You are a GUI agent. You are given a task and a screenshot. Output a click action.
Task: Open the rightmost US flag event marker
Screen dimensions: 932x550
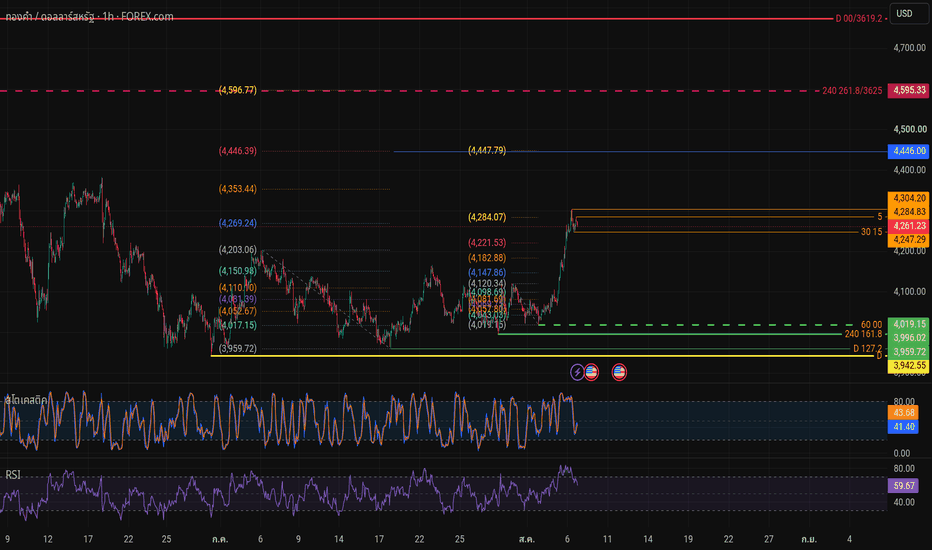coord(619,372)
